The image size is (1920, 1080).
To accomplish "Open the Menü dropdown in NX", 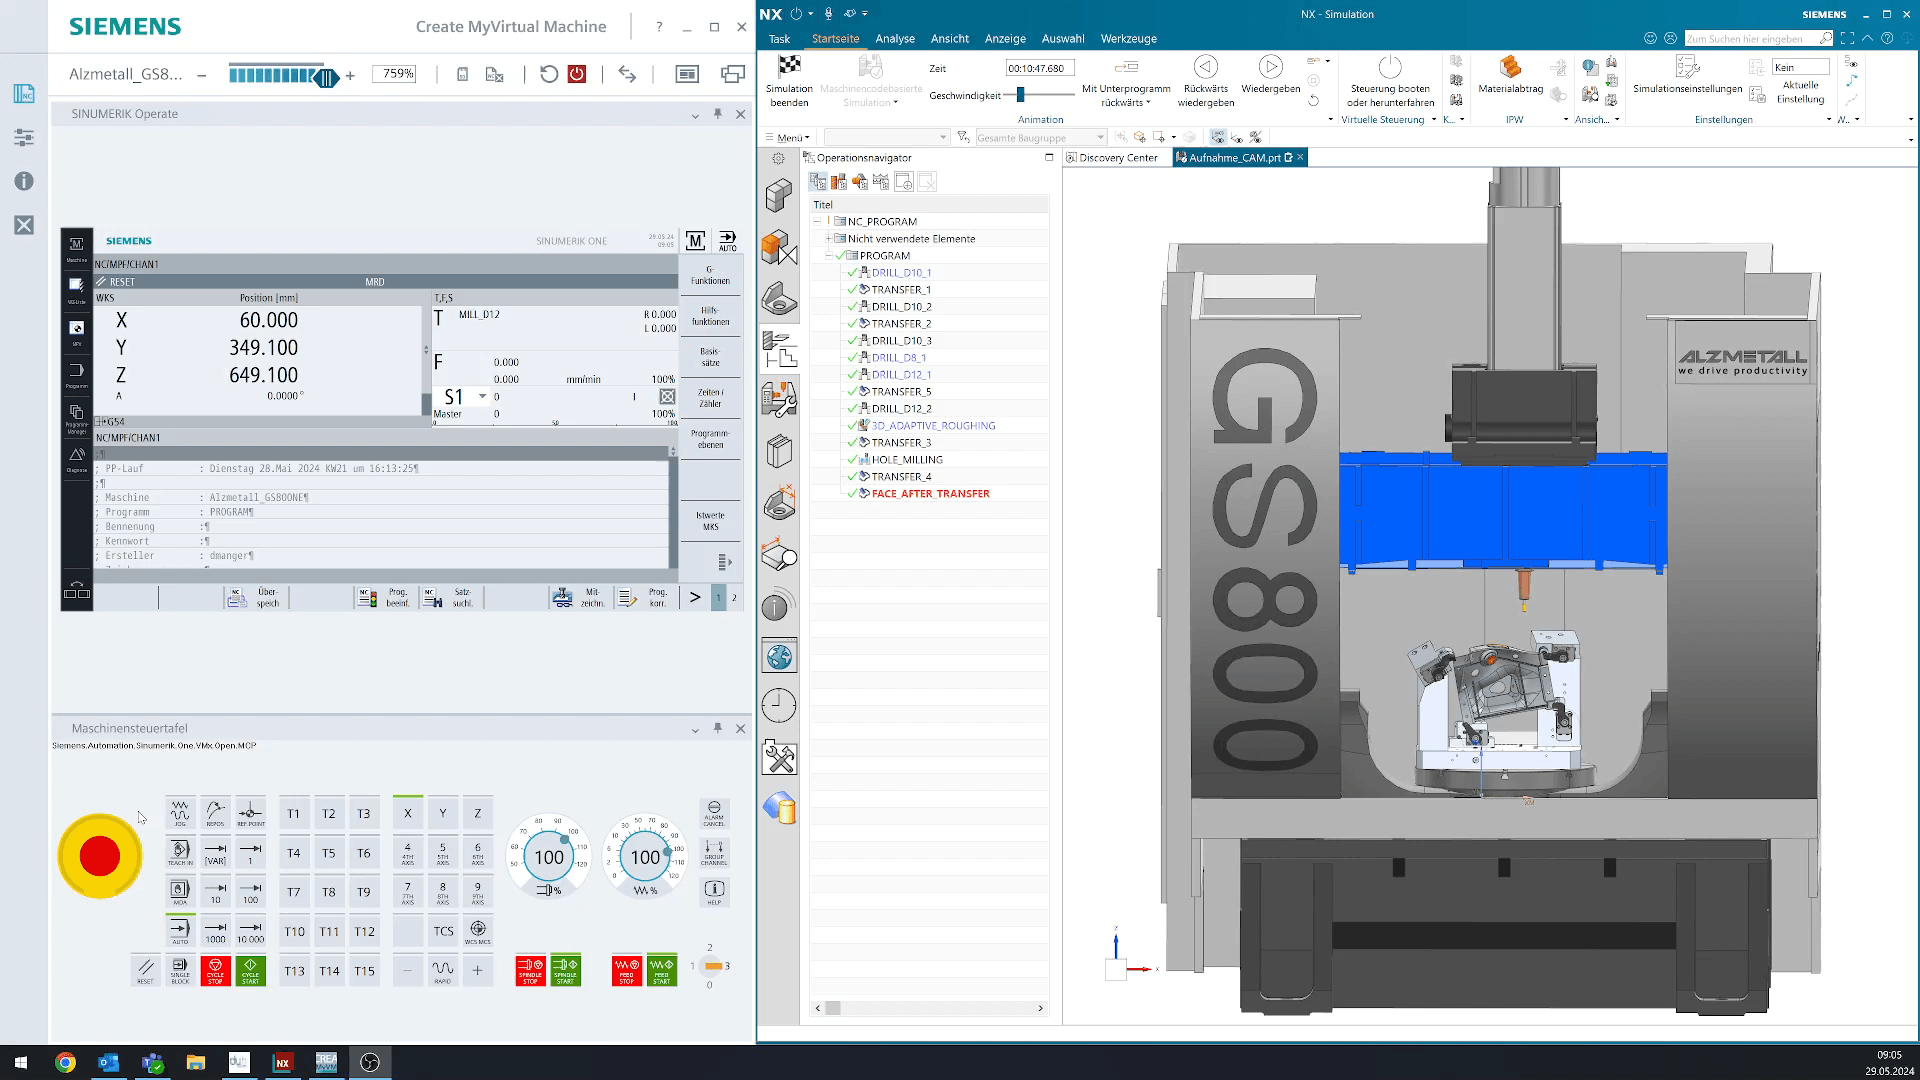I will (788, 137).
